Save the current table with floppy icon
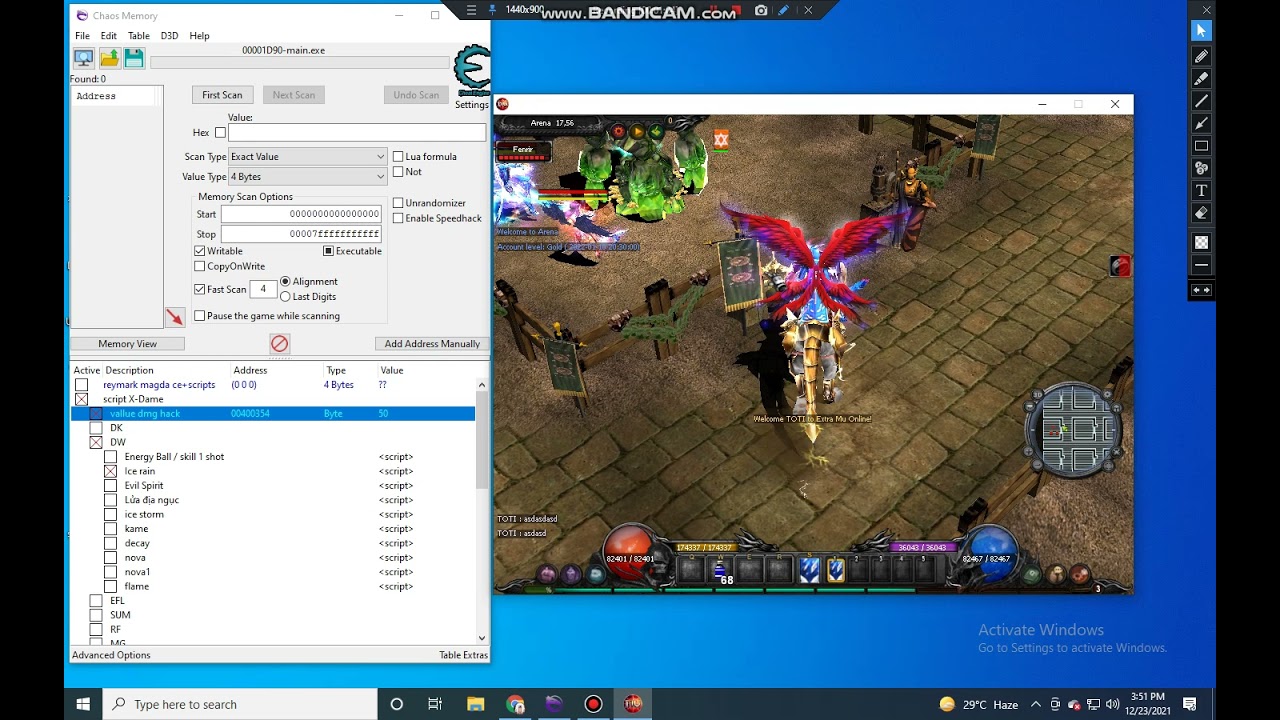The height and width of the screenshot is (720, 1280). pos(134,59)
